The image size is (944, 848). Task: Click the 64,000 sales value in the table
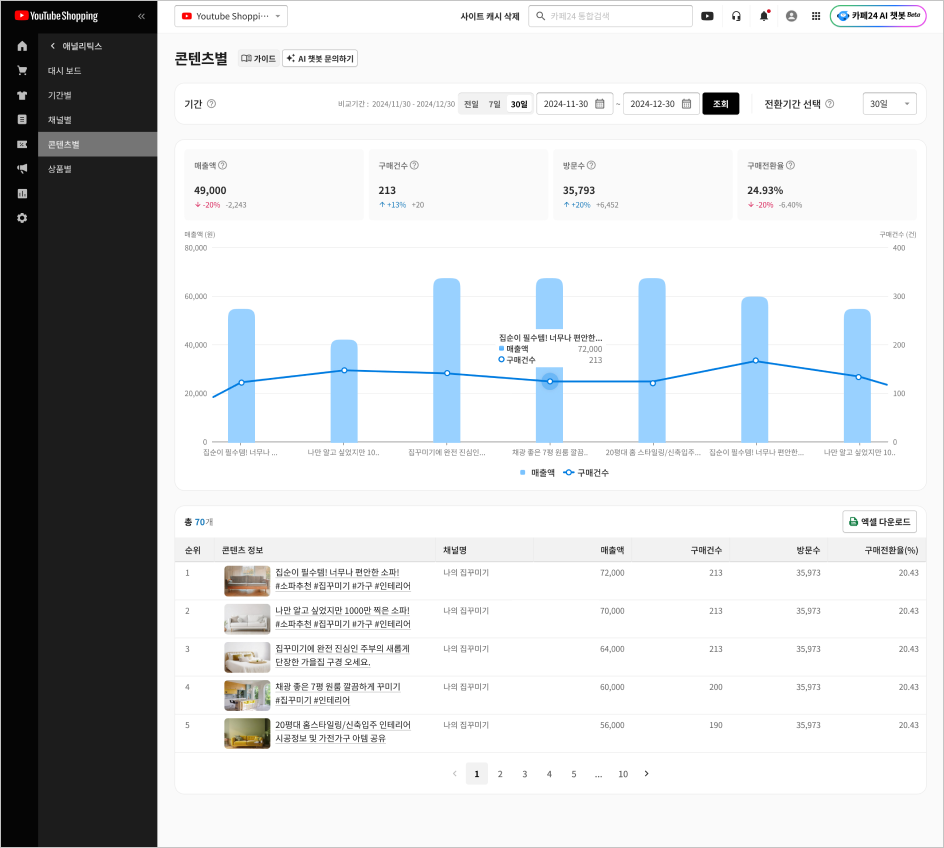pos(612,649)
